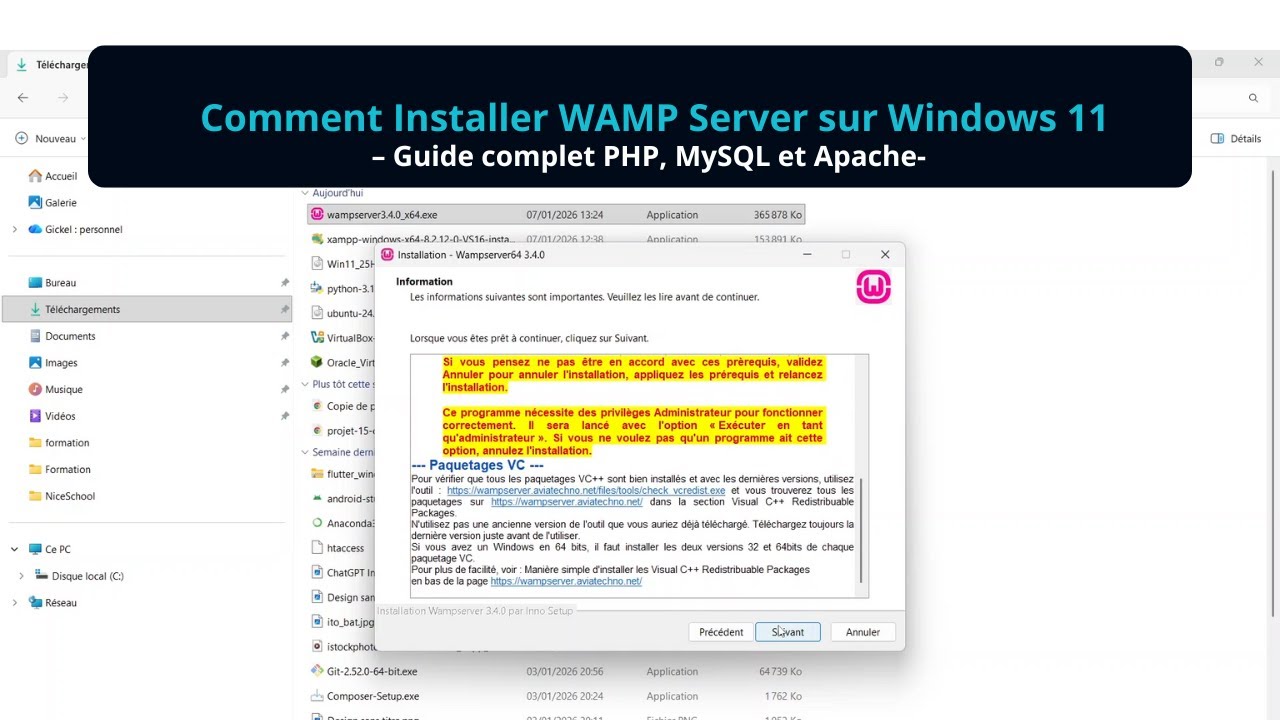Click the Explorer back arrow
Screen dimensions: 1280x720
(x=23, y=97)
